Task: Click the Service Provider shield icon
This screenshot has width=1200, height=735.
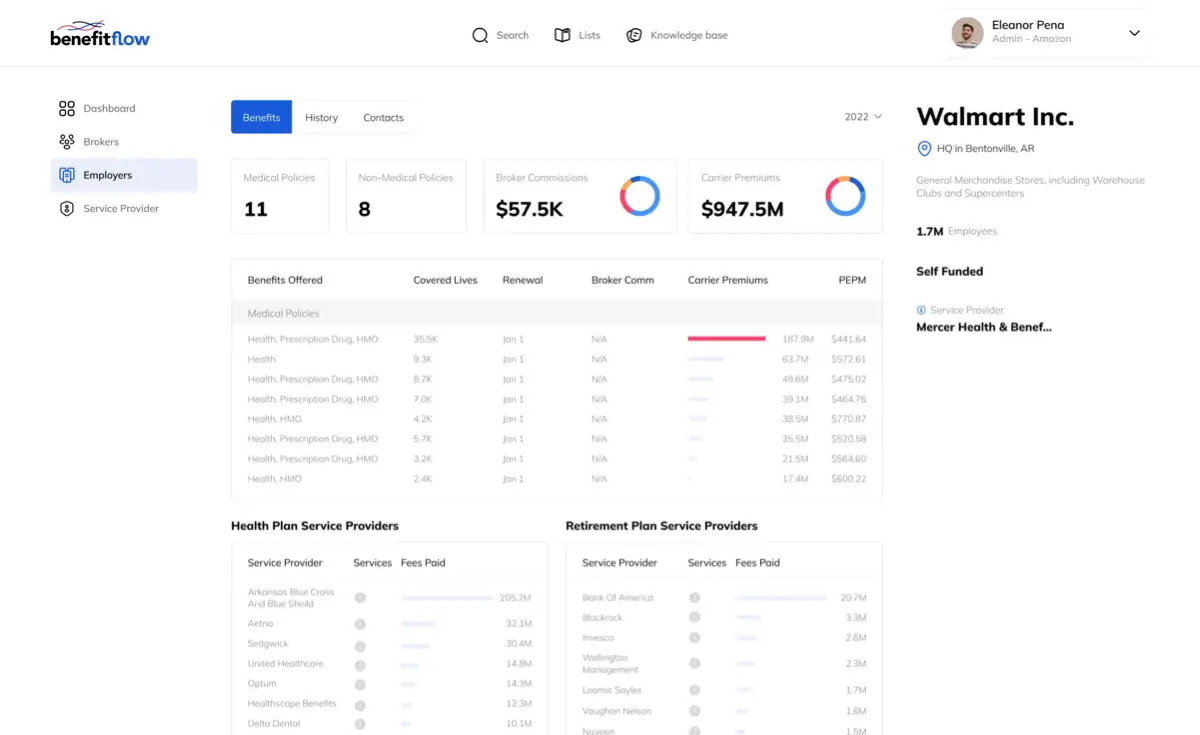Action: tap(67, 208)
